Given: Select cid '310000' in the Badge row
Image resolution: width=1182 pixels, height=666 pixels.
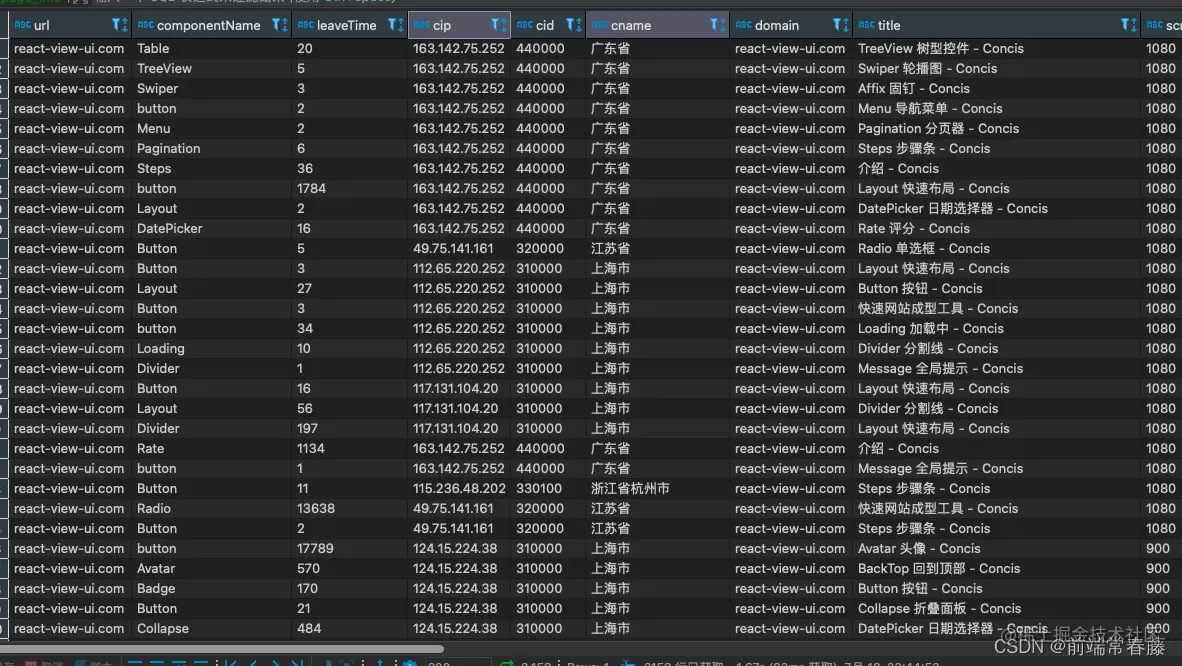Looking at the screenshot, I should (x=548, y=588).
